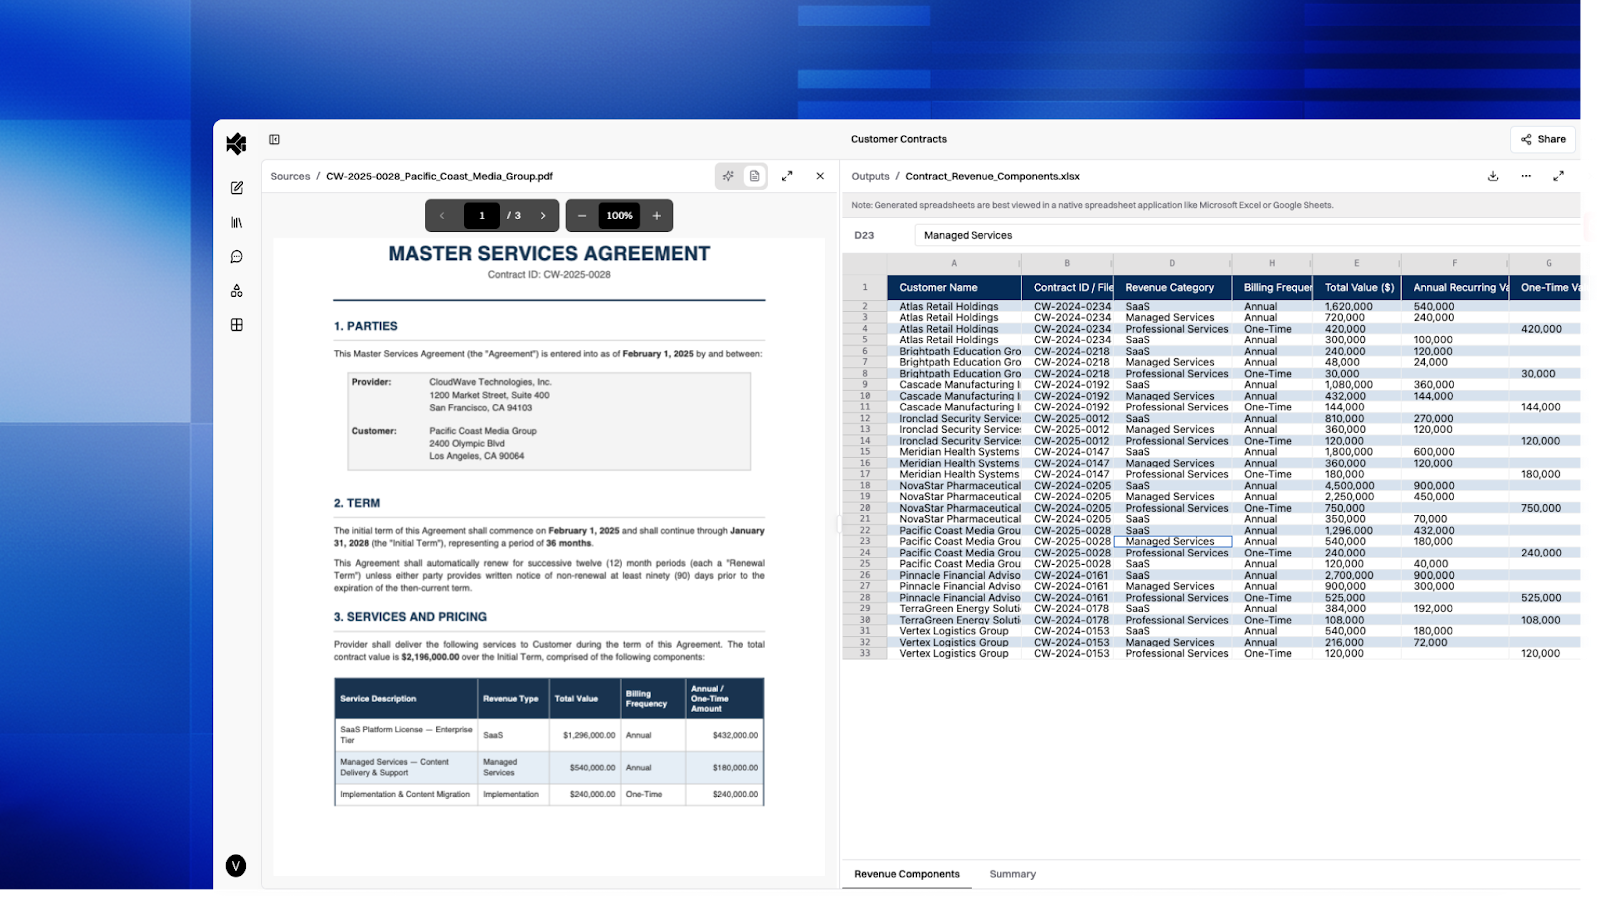Select column A header letter
This screenshot has height=912, width=1600.
pyautogui.click(x=954, y=264)
